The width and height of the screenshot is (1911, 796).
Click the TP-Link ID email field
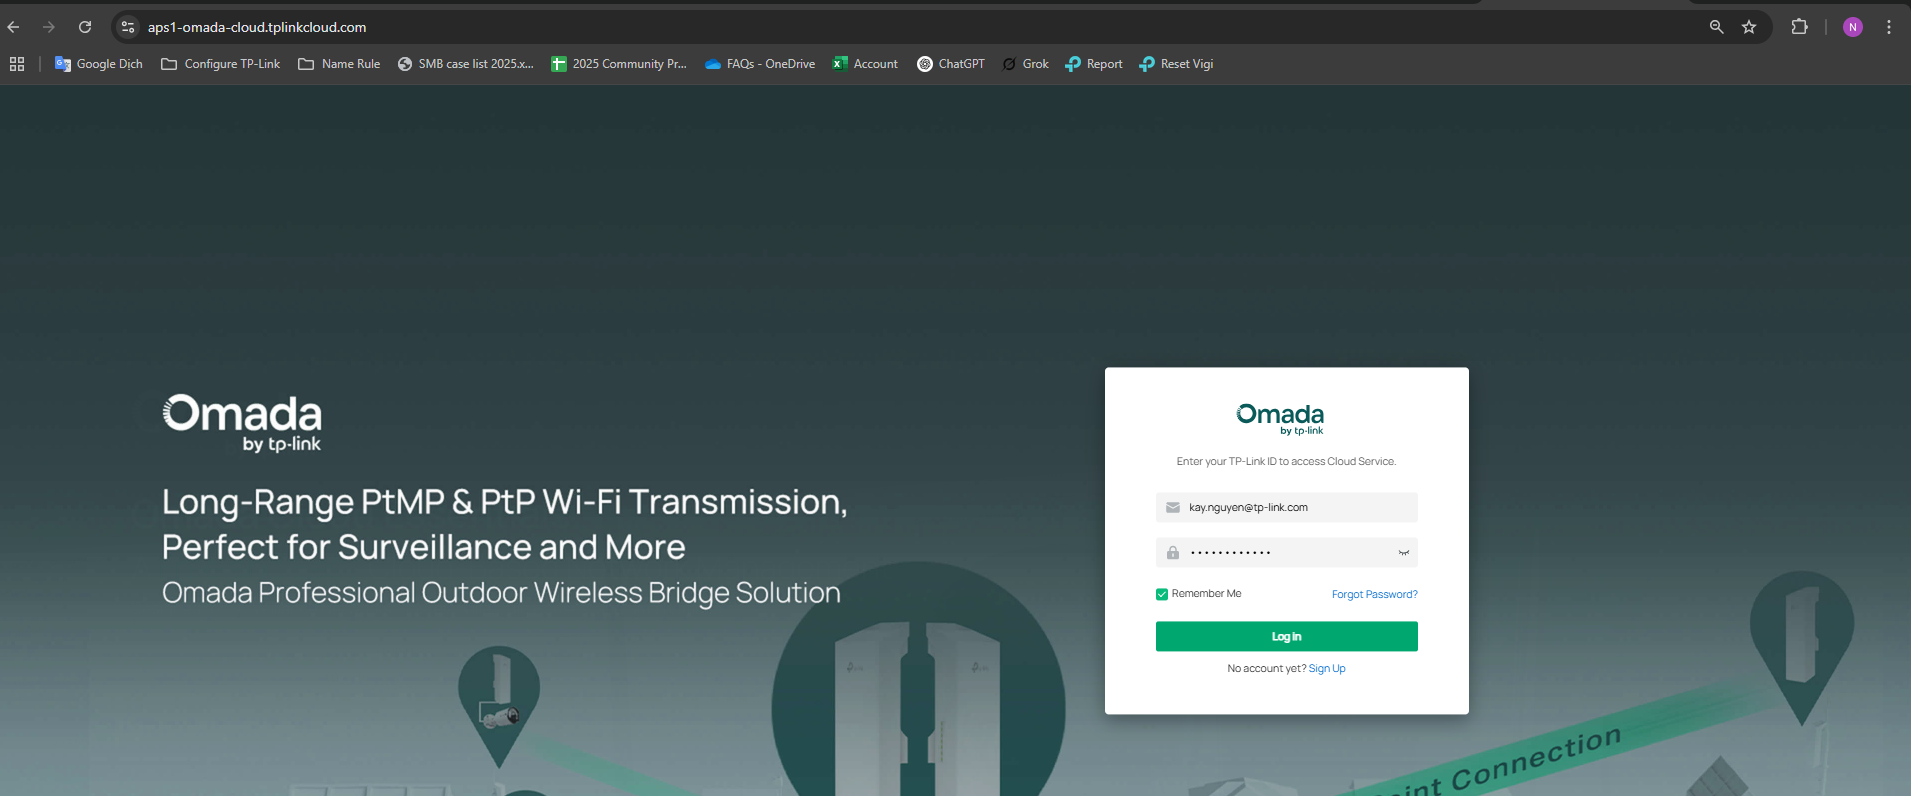(x=1286, y=507)
